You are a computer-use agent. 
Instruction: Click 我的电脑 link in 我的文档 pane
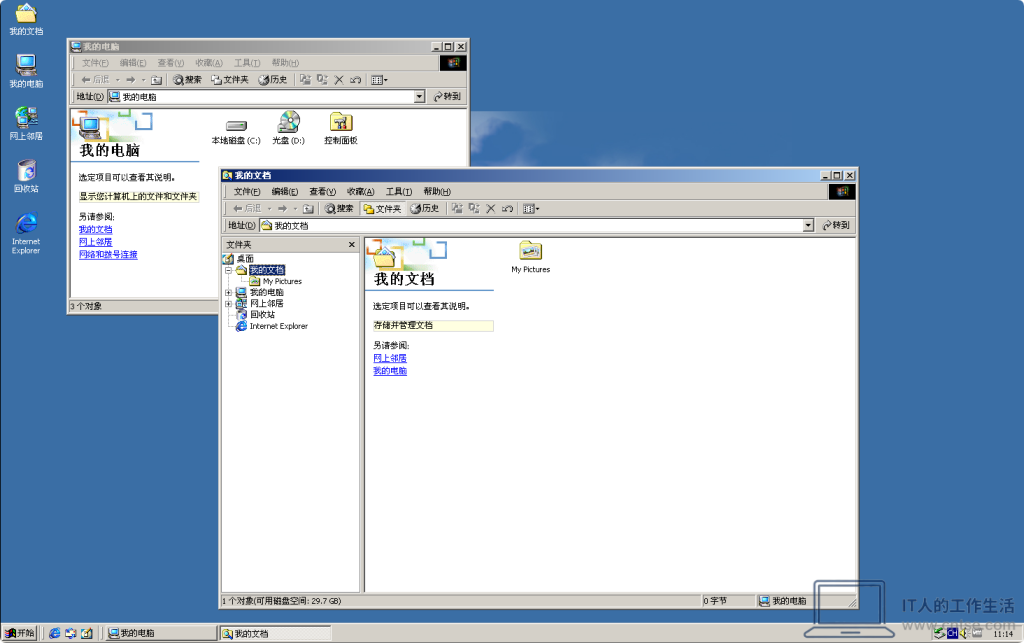390,371
